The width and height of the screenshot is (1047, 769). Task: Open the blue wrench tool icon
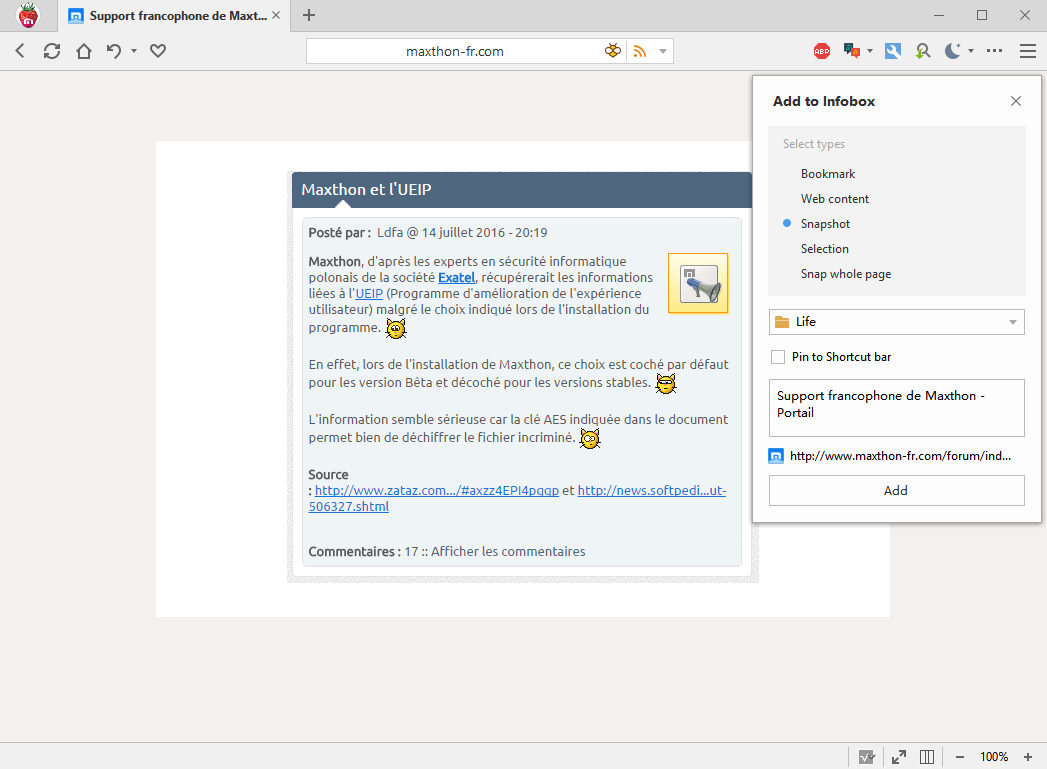point(893,51)
